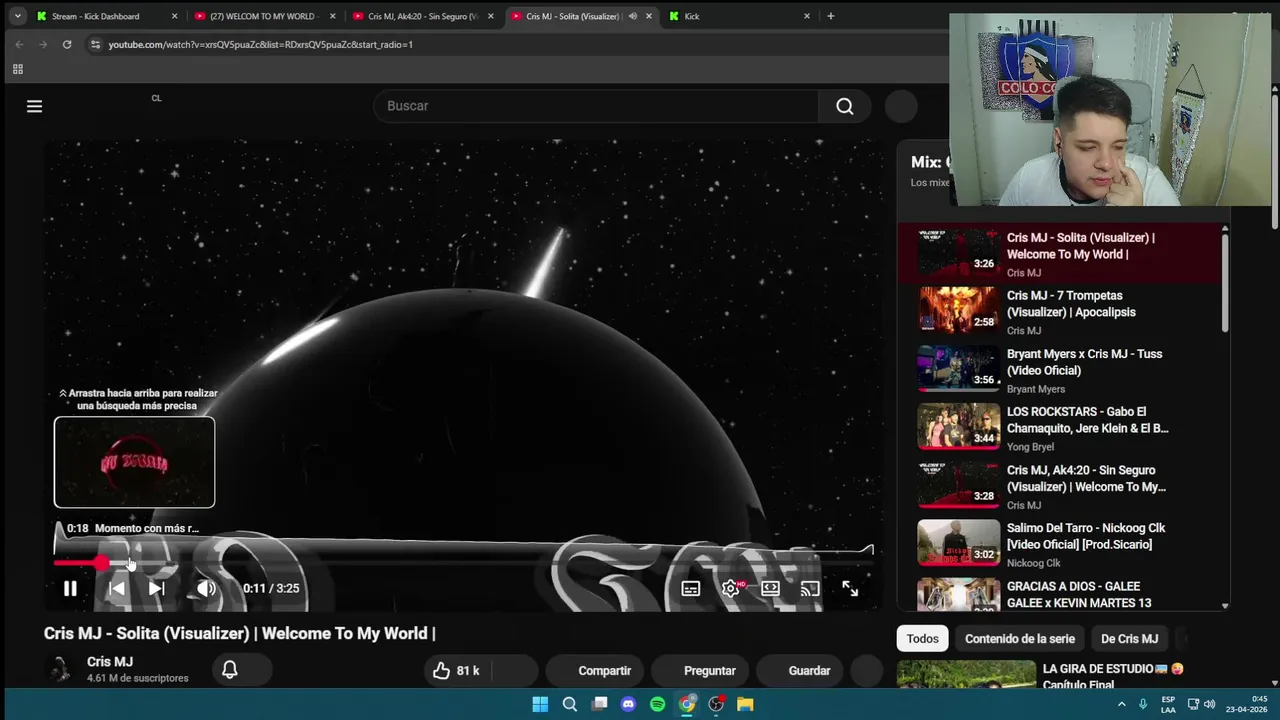Switch to the Kick browser tab
The image size is (1280, 720).
tap(740, 16)
